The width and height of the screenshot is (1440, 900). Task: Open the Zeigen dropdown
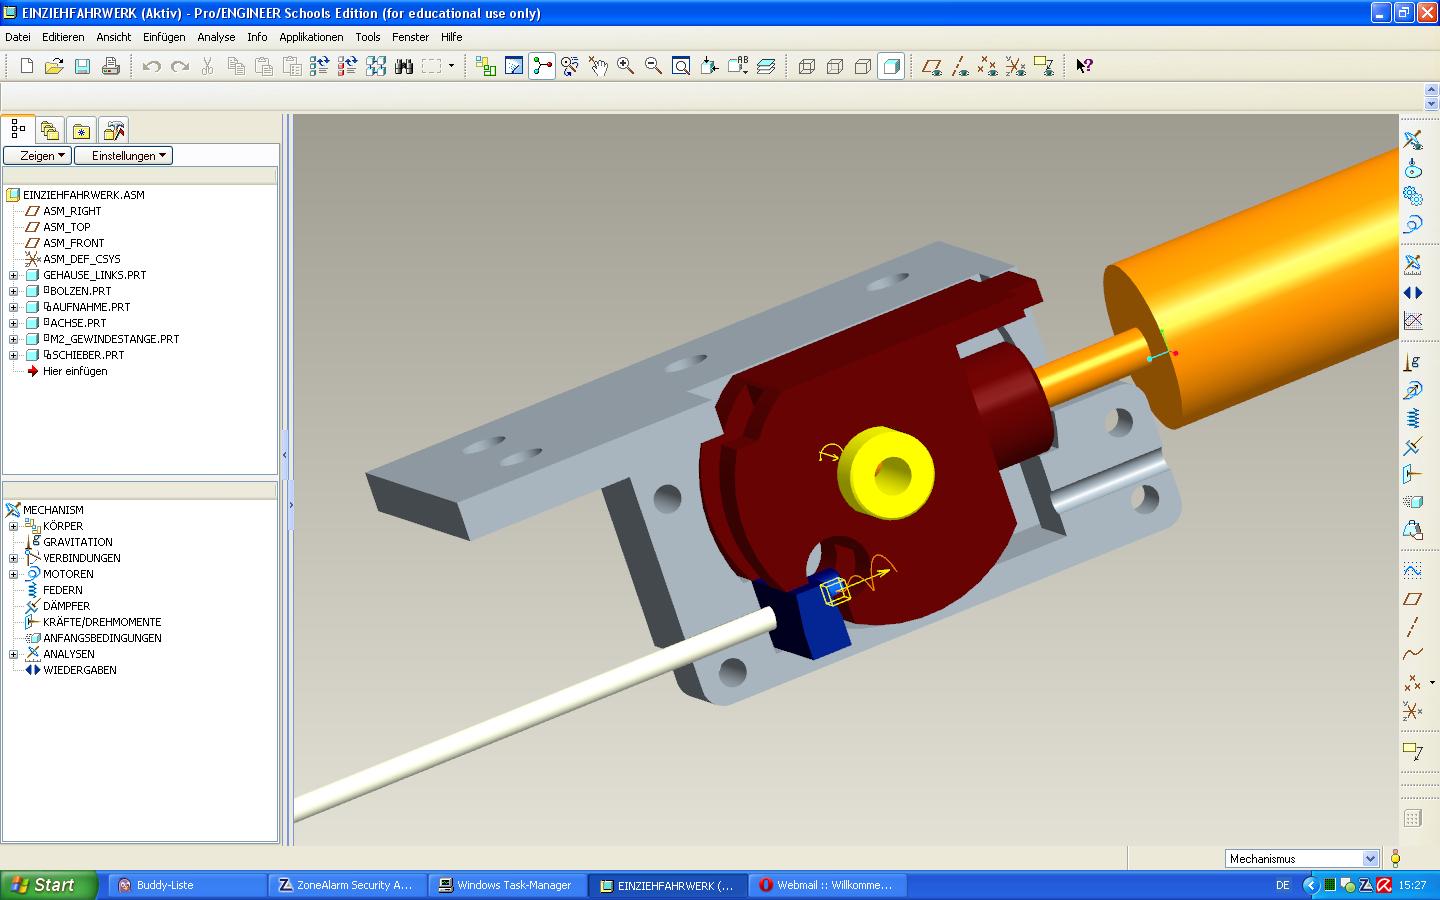click(38, 155)
